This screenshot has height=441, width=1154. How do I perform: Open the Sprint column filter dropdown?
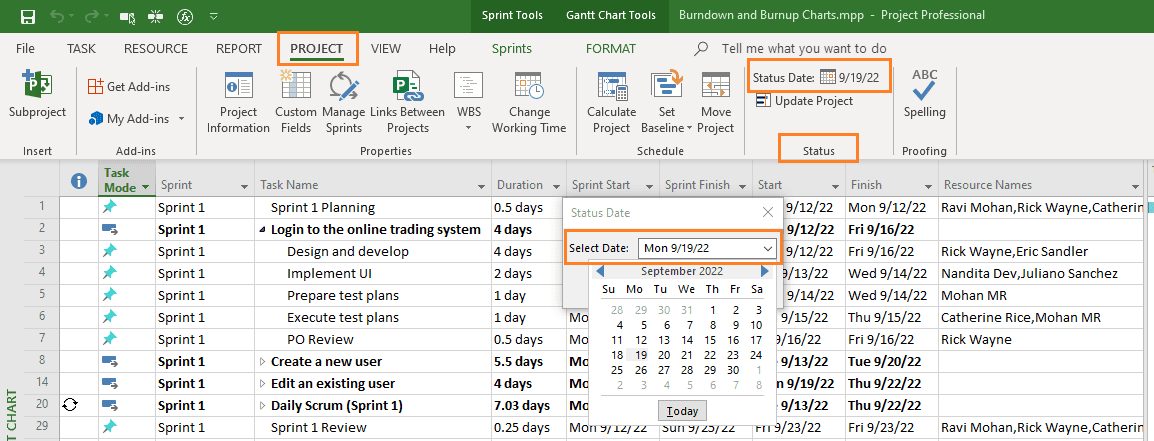point(244,186)
